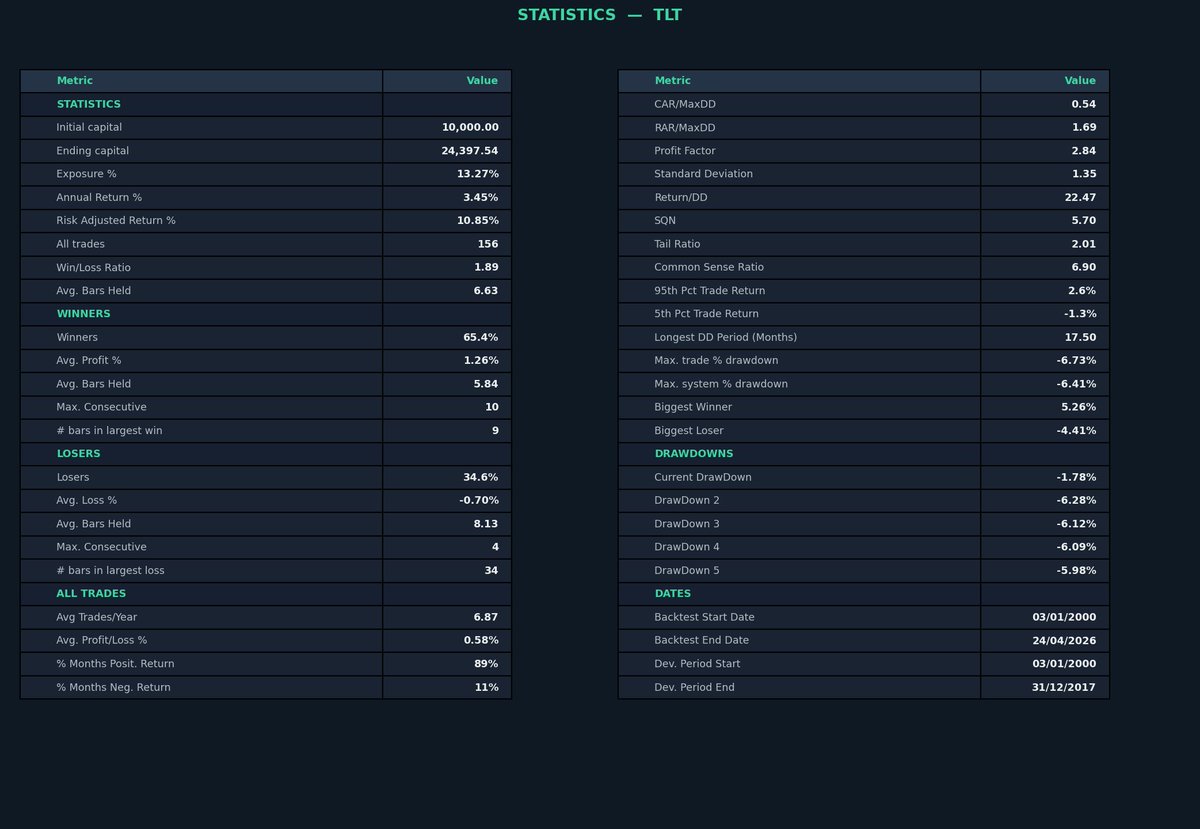Click the 6.87 trades per year value
This screenshot has width=1200, height=829.
486,618
